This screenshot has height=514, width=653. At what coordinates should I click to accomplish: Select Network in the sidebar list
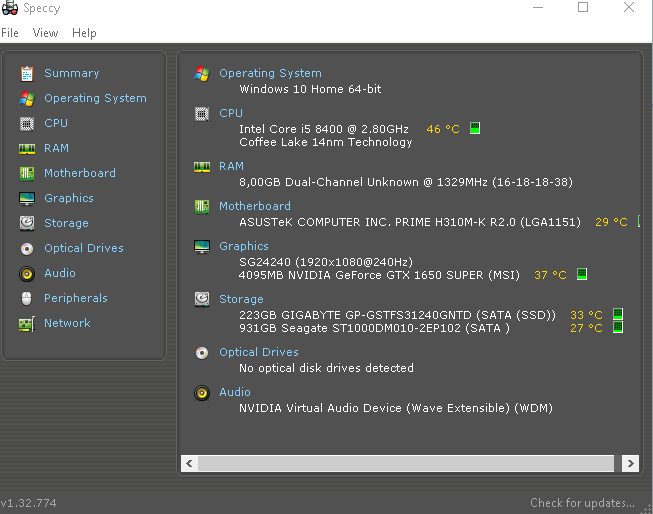(x=67, y=323)
